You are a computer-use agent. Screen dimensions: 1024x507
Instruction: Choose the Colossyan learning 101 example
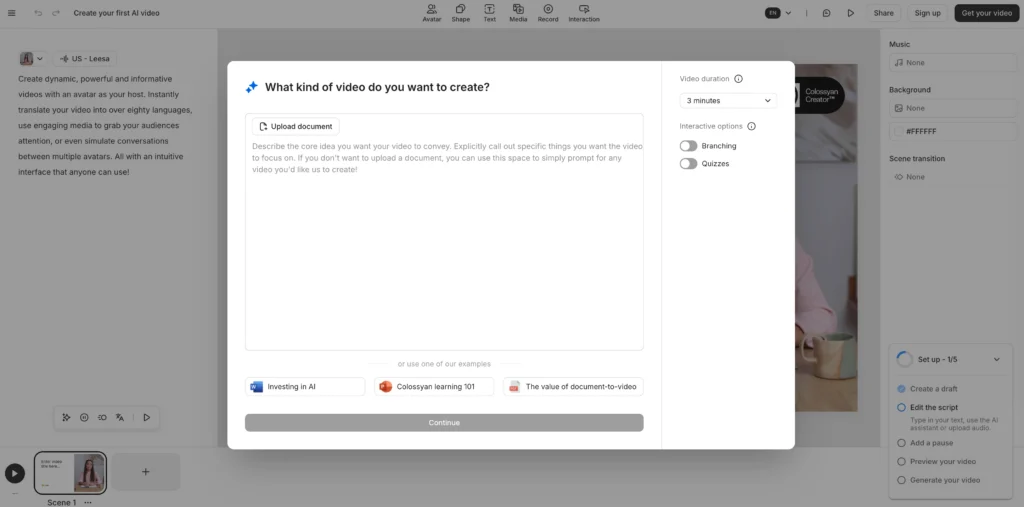coord(434,387)
